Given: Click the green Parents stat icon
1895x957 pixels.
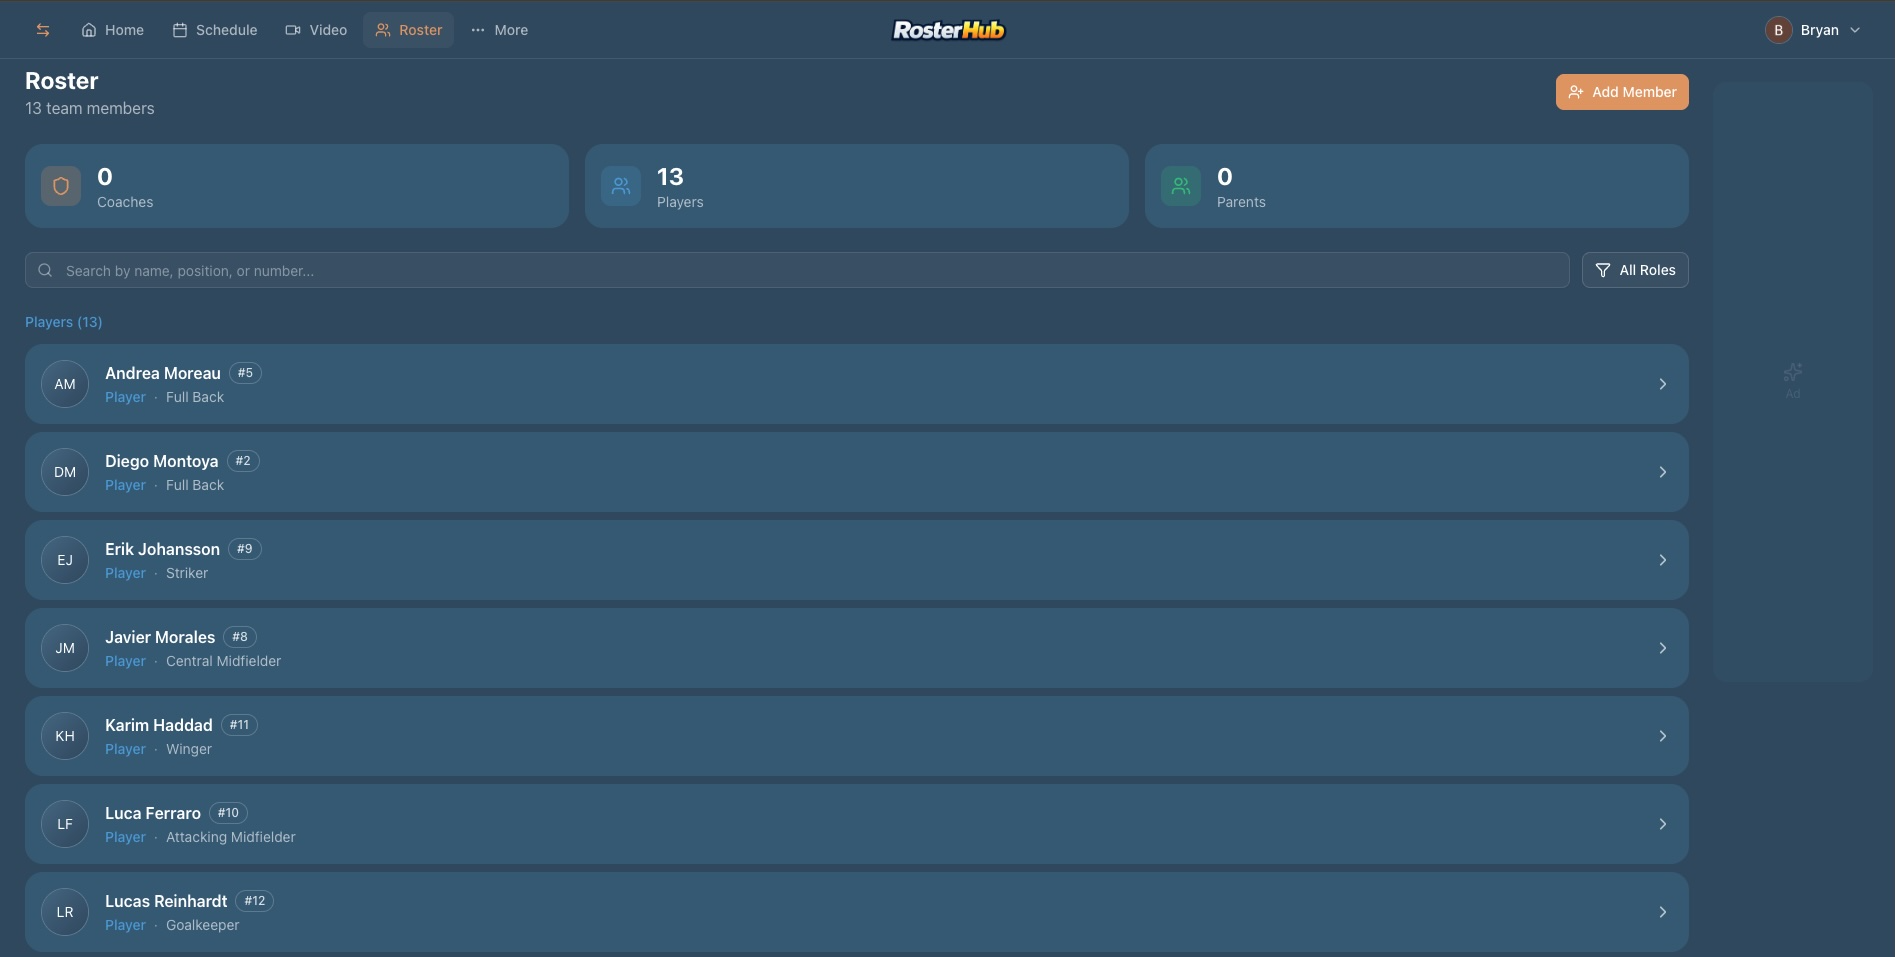Looking at the screenshot, I should coord(1181,186).
